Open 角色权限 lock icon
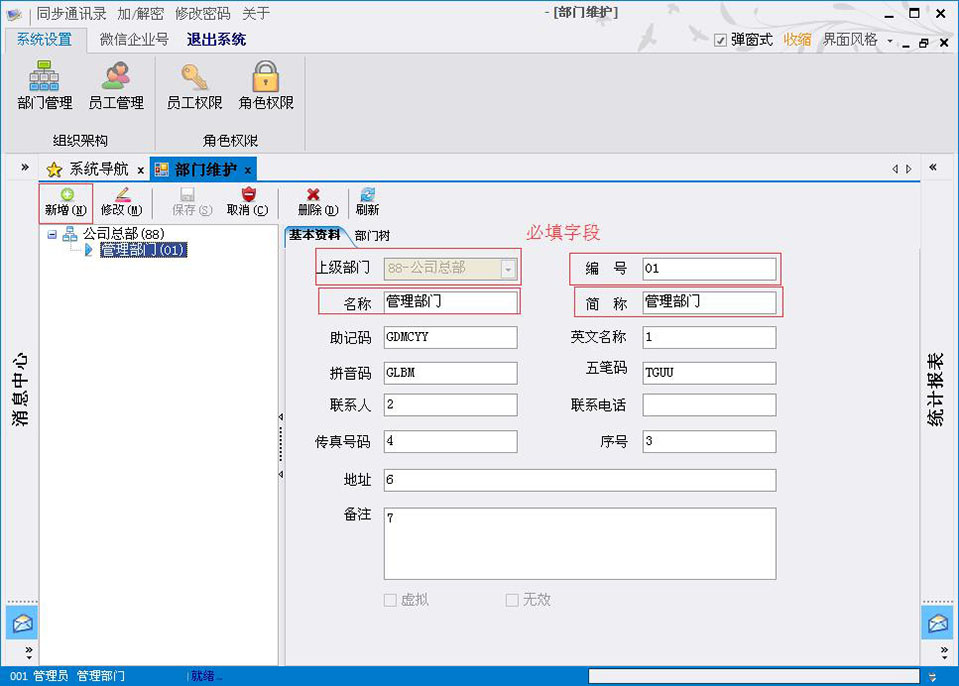Image resolution: width=959 pixels, height=686 pixels. 266,85
